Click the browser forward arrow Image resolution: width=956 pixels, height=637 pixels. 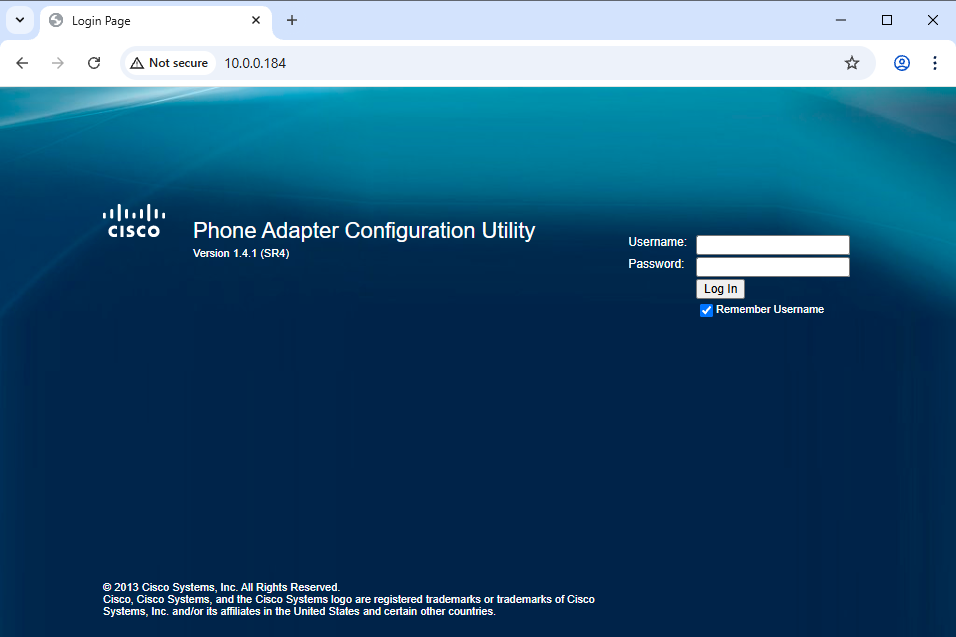pyautogui.click(x=58, y=63)
